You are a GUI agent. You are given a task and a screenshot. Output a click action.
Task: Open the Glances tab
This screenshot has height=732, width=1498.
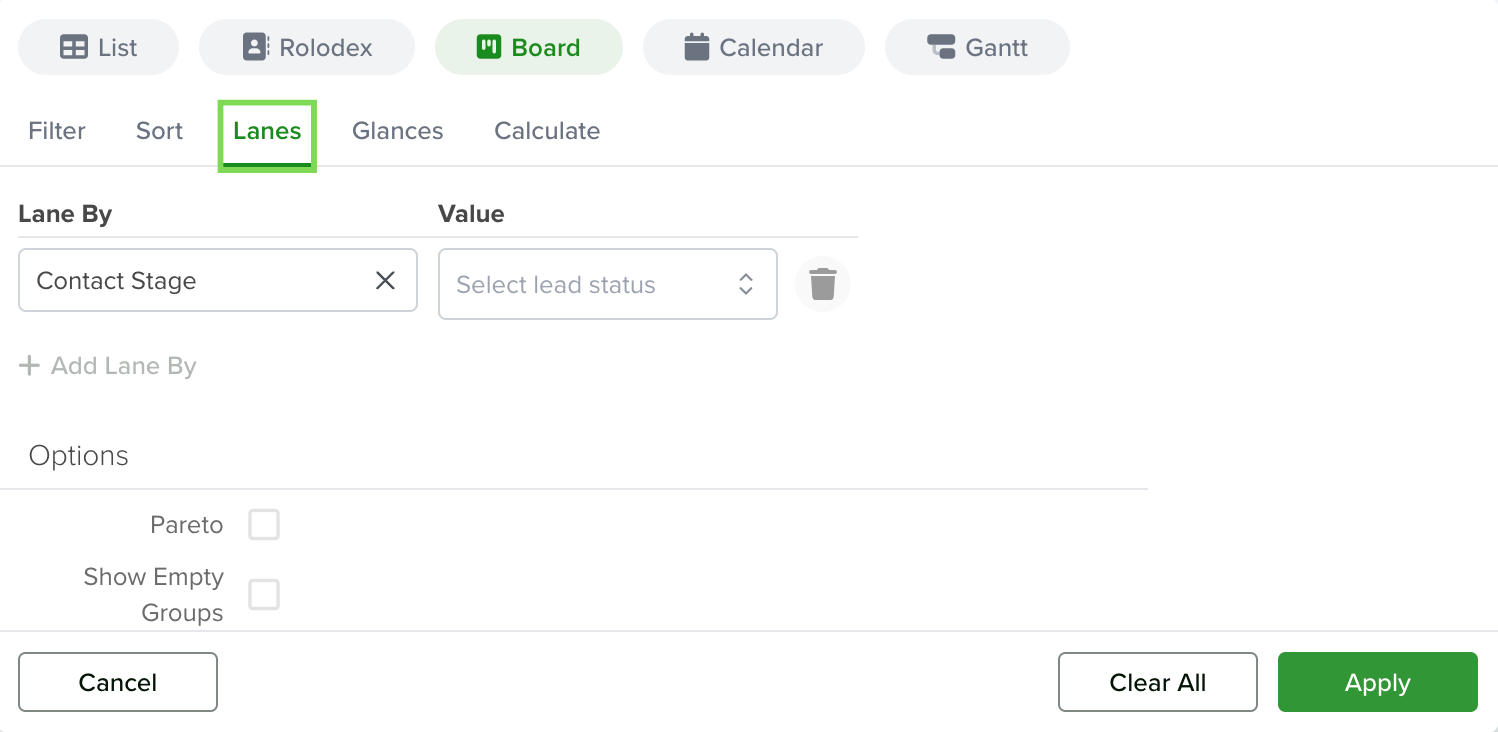pos(398,131)
